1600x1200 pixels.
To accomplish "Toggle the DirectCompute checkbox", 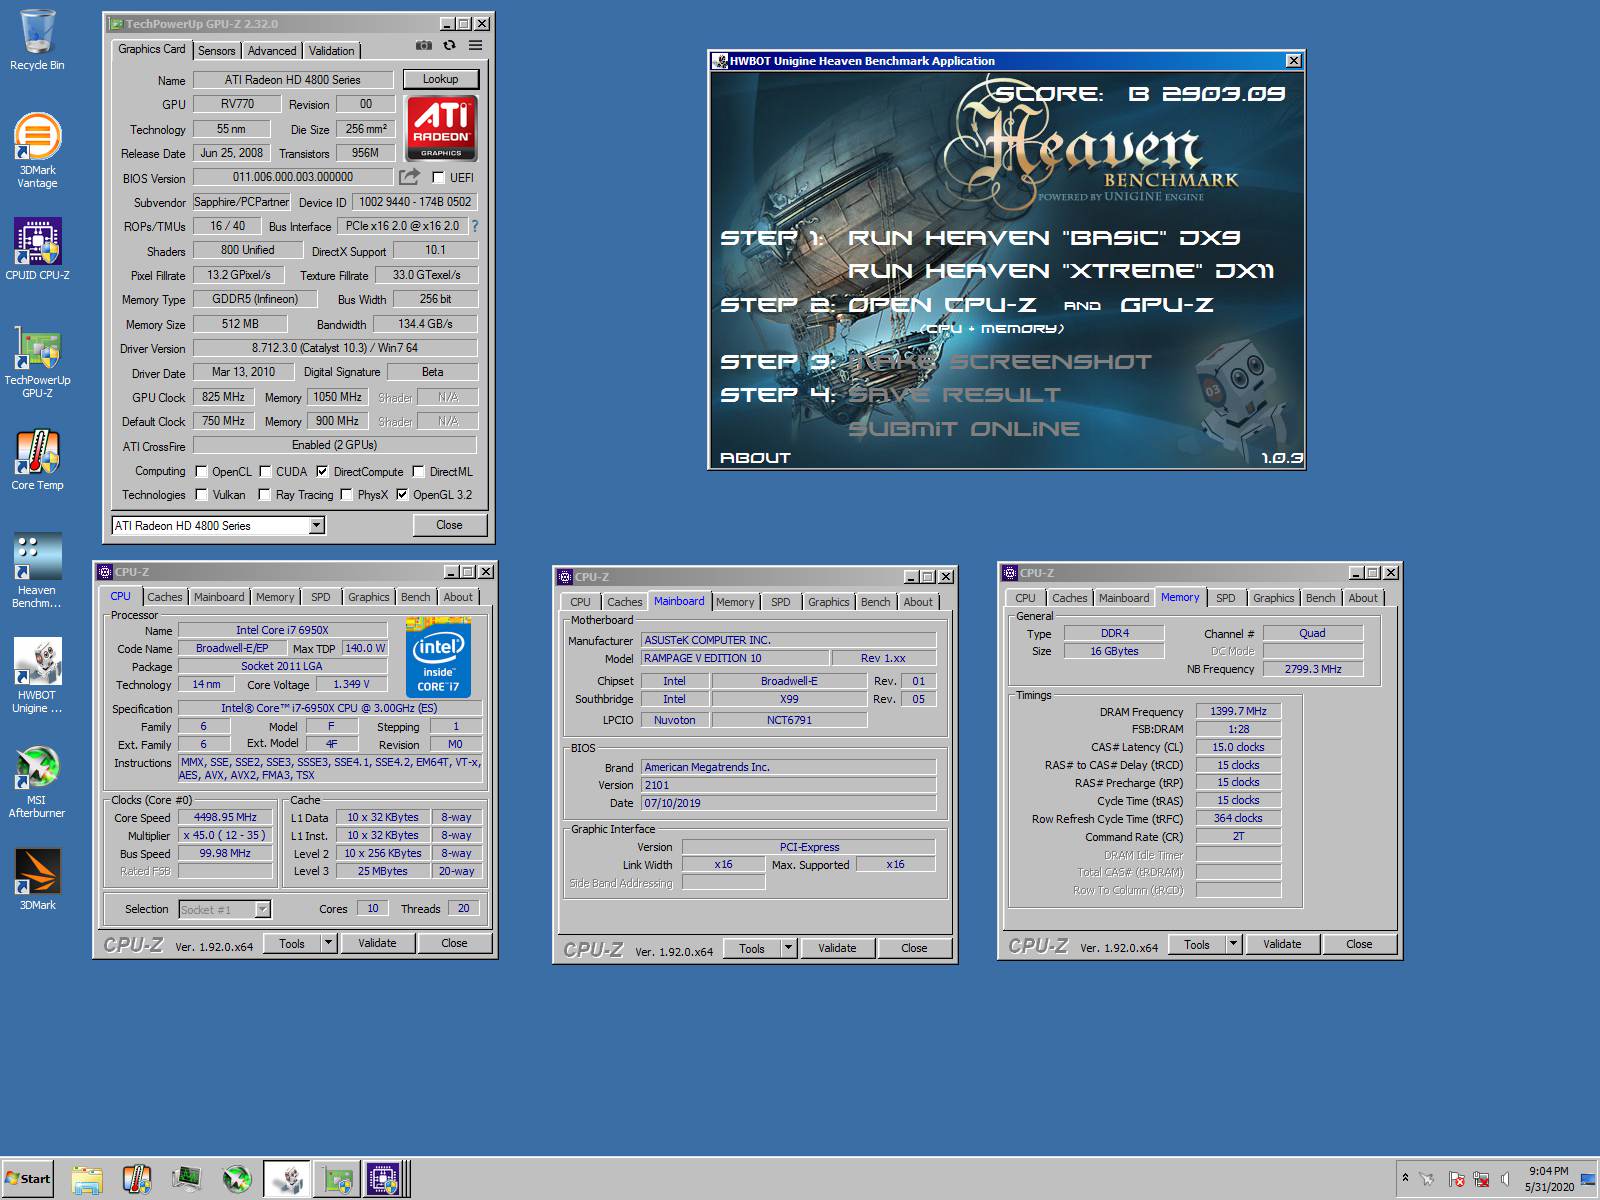I will 322,472.
